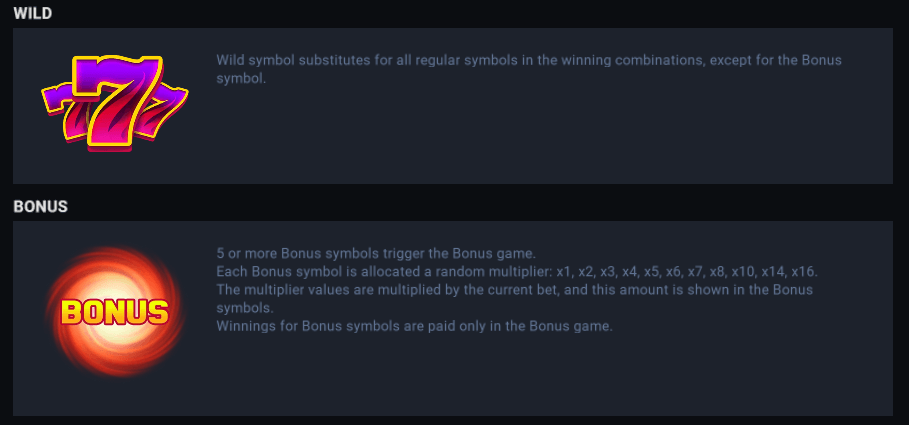Click the "Winnings for Bonus symbols" line
The image size is (909, 425).
click(413, 326)
